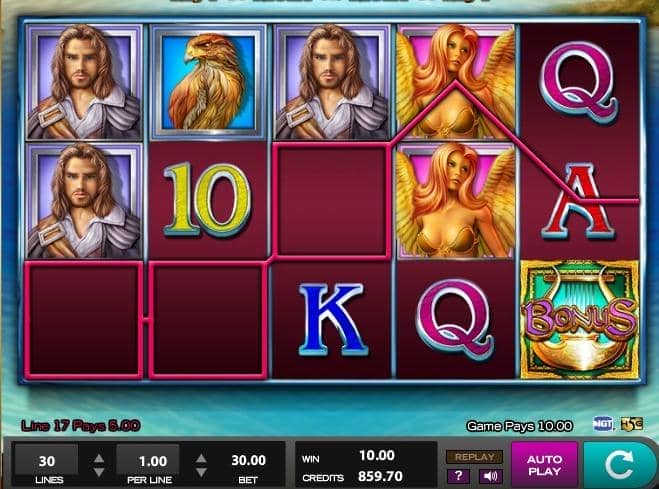Click the IGT logo
The width and height of the screenshot is (659, 489).
[603, 423]
